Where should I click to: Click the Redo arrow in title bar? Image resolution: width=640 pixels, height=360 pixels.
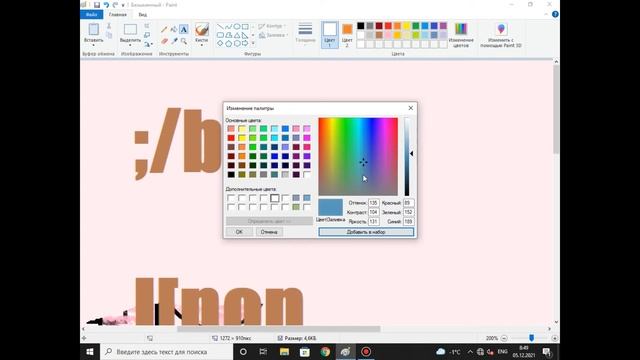(x=115, y=5)
